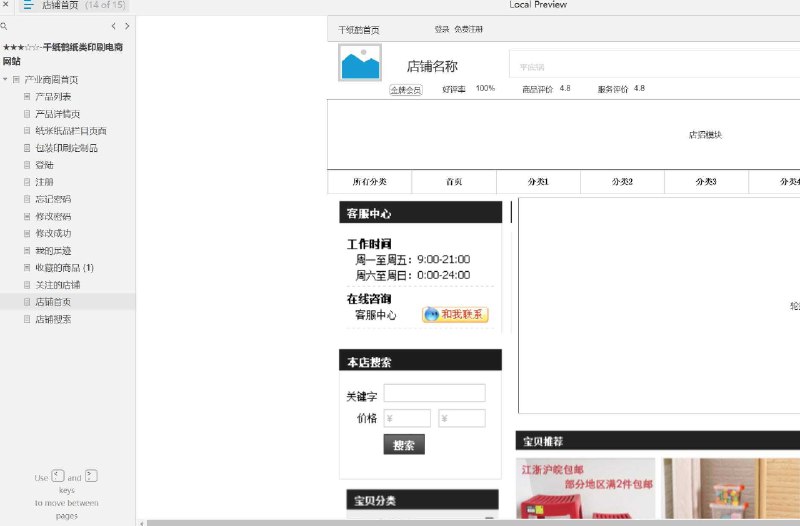Viewport: 800px width, 526px height.
Task: Open the 纸张纸品栏目页面 page
Action: coord(71,131)
